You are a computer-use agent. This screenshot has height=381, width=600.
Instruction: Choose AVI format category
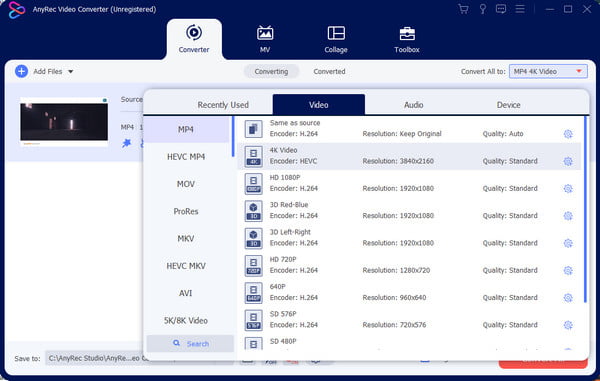point(186,293)
